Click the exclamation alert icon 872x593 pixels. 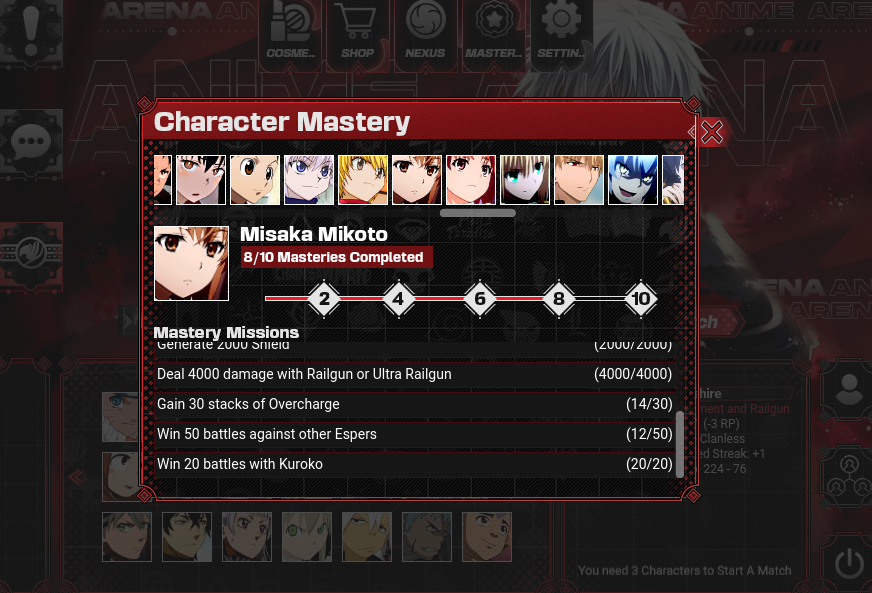coord(31,31)
